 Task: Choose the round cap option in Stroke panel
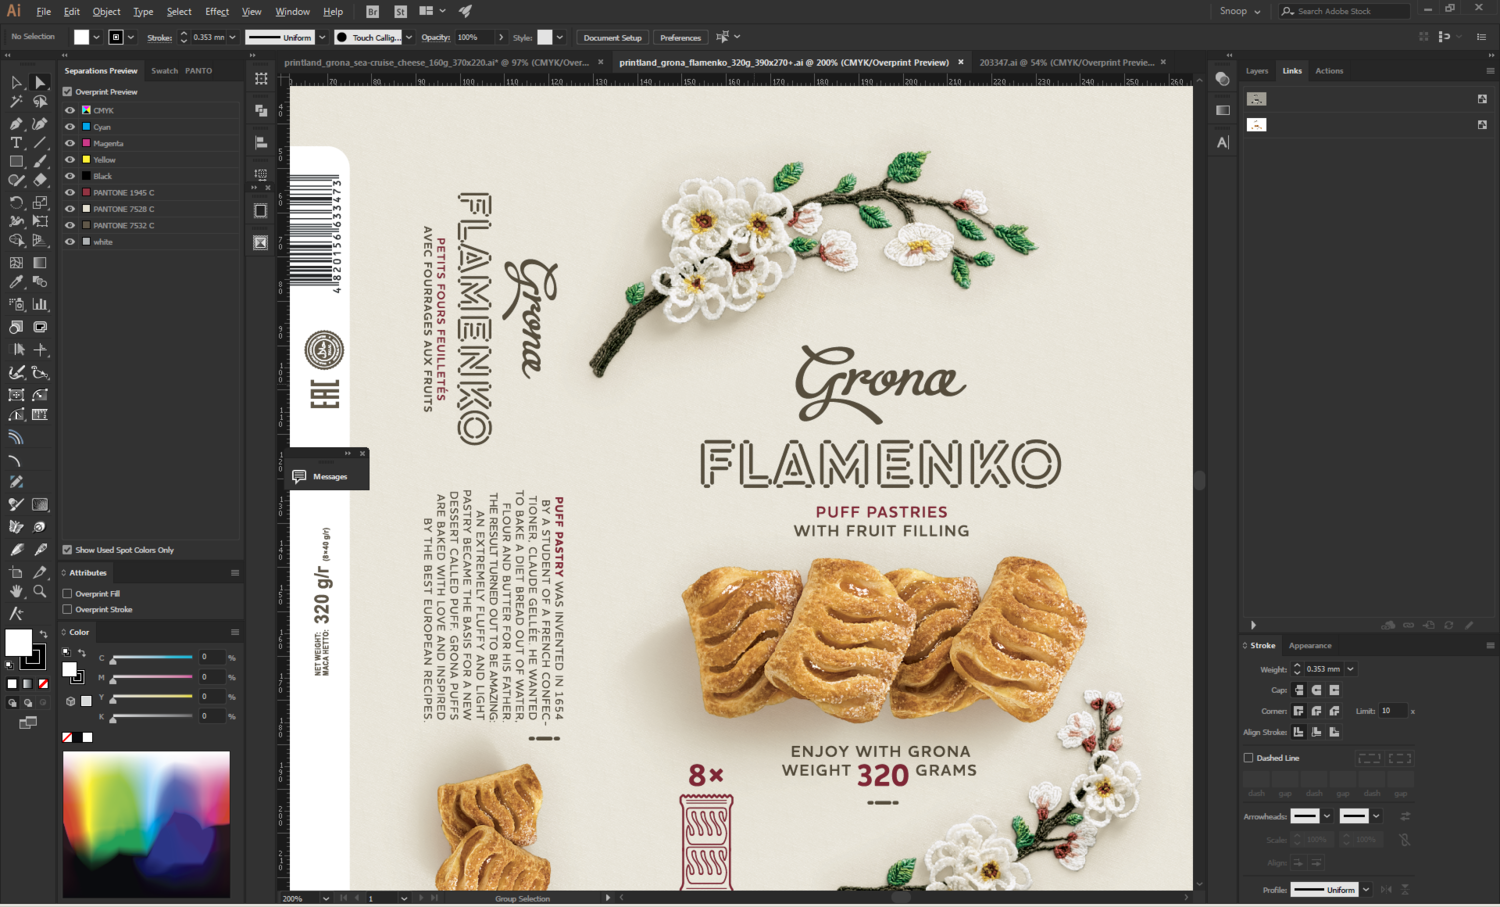(x=1316, y=690)
